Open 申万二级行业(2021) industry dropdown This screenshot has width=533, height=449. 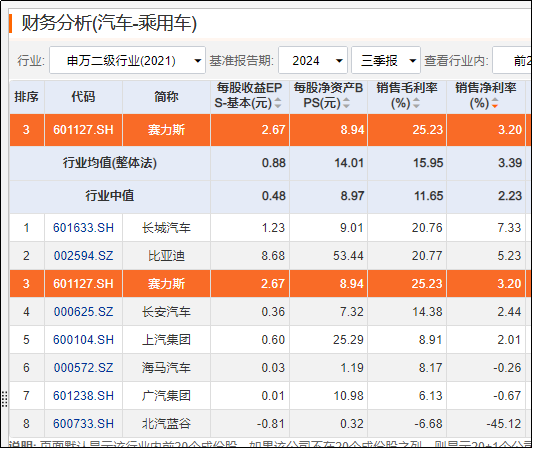(127, 61)
